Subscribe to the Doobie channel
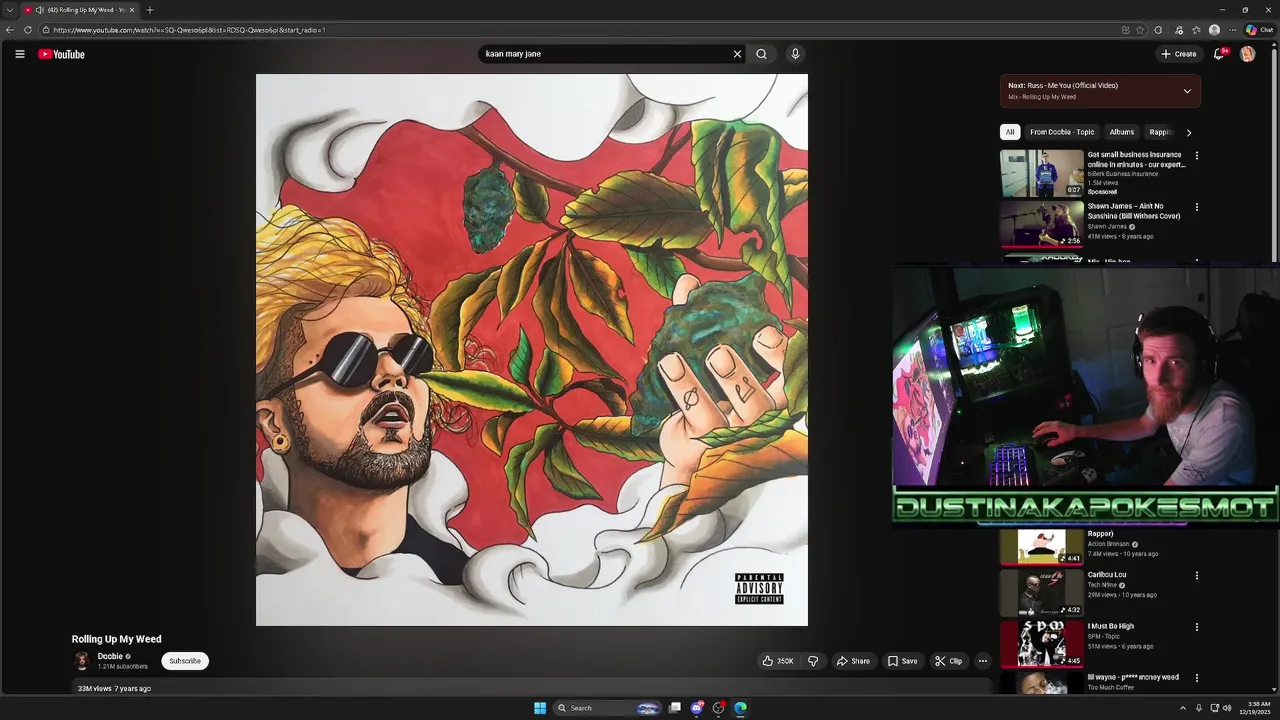The height and width of the screenshot is (720, 1280). (x=185, y=661)
